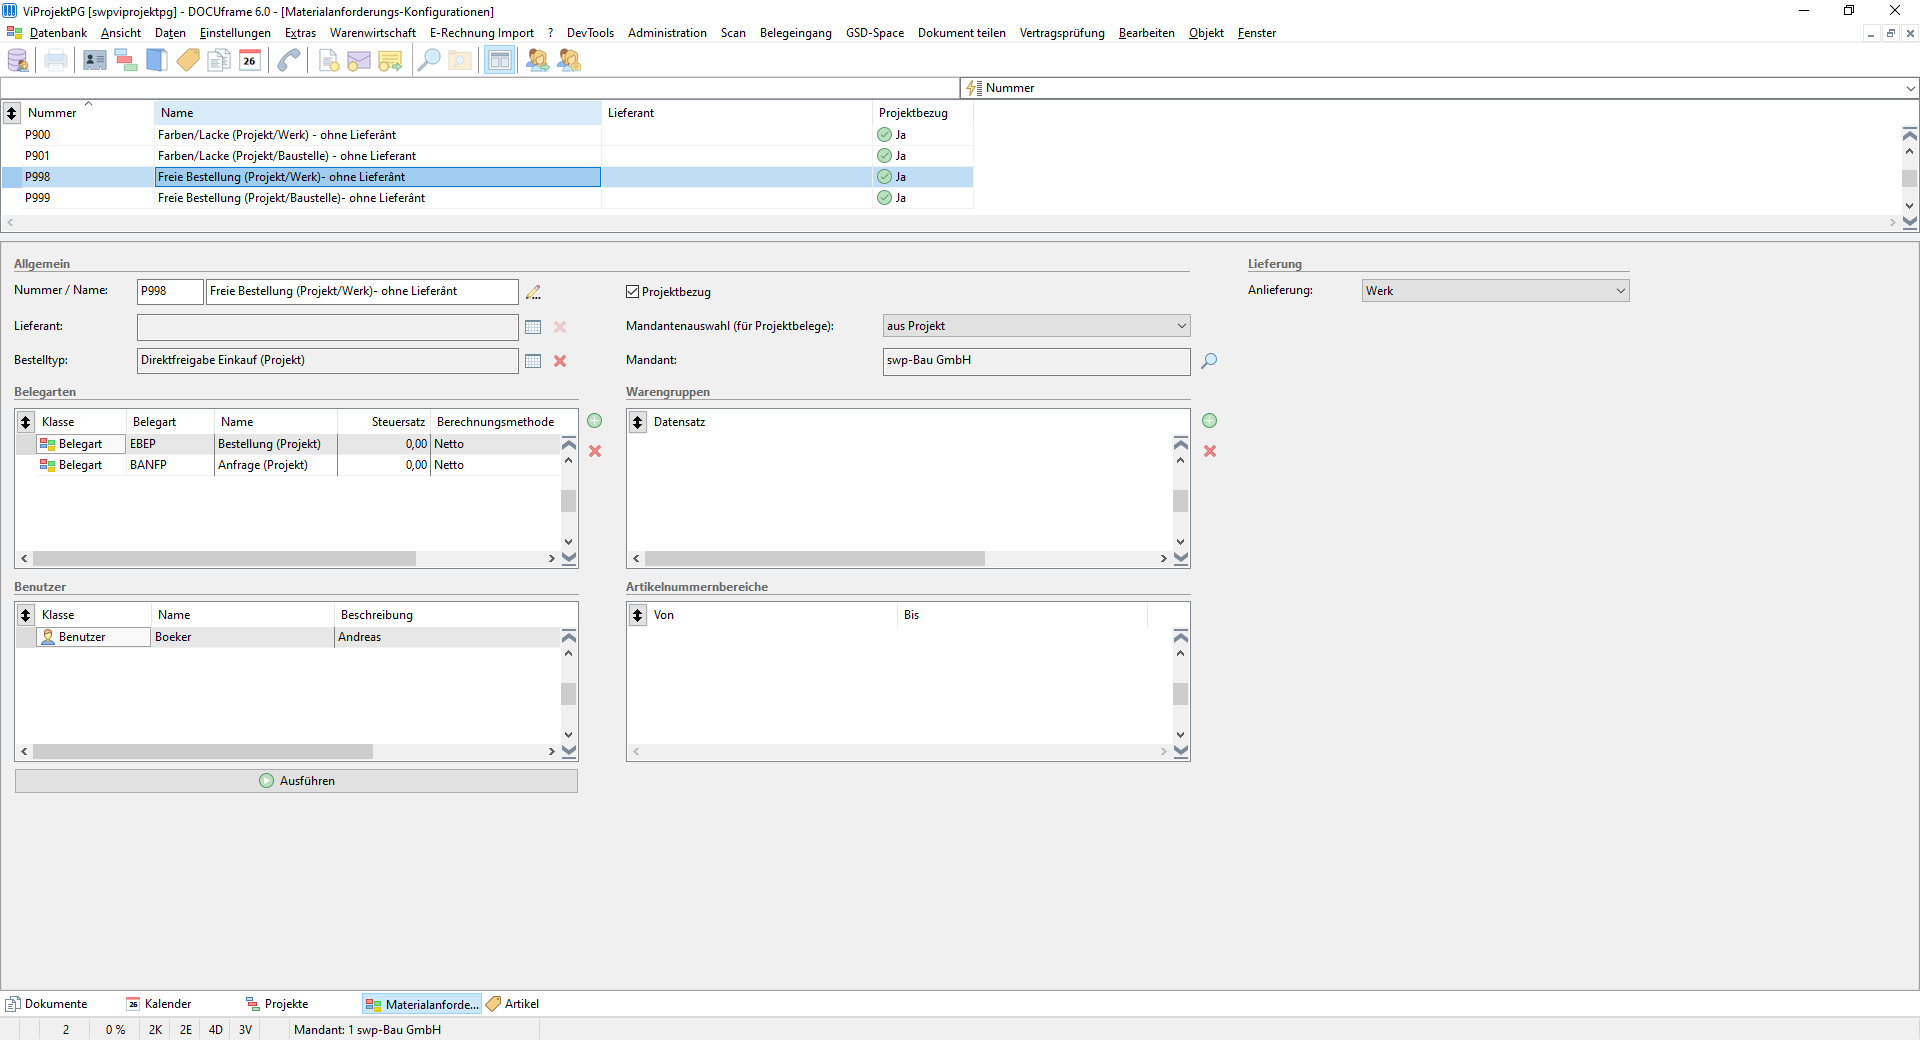Viewport: 1920px width, 1040px height.
Task: Remove a Warengruppe with the red X
Action: 1210,451
